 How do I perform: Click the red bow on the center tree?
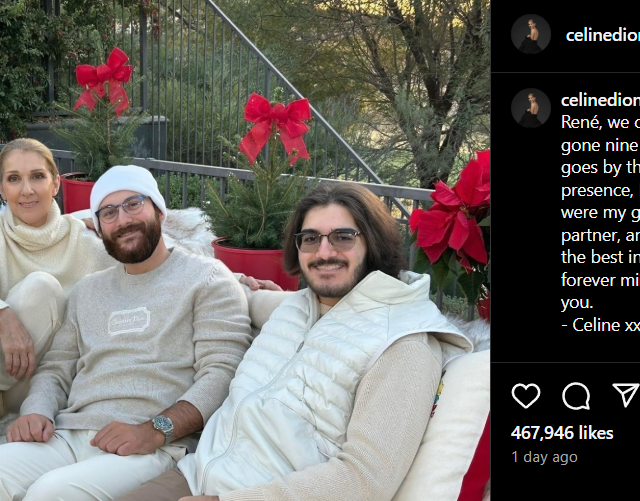(x=276, y=127)
